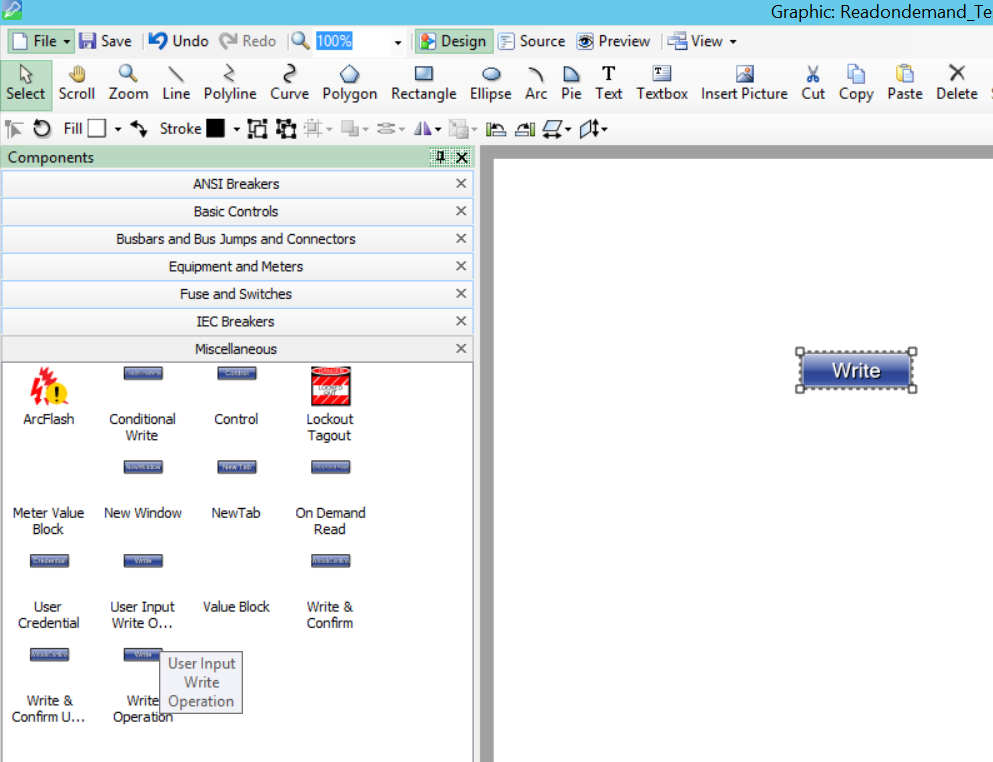Open Insert Picture

[743, 82]
